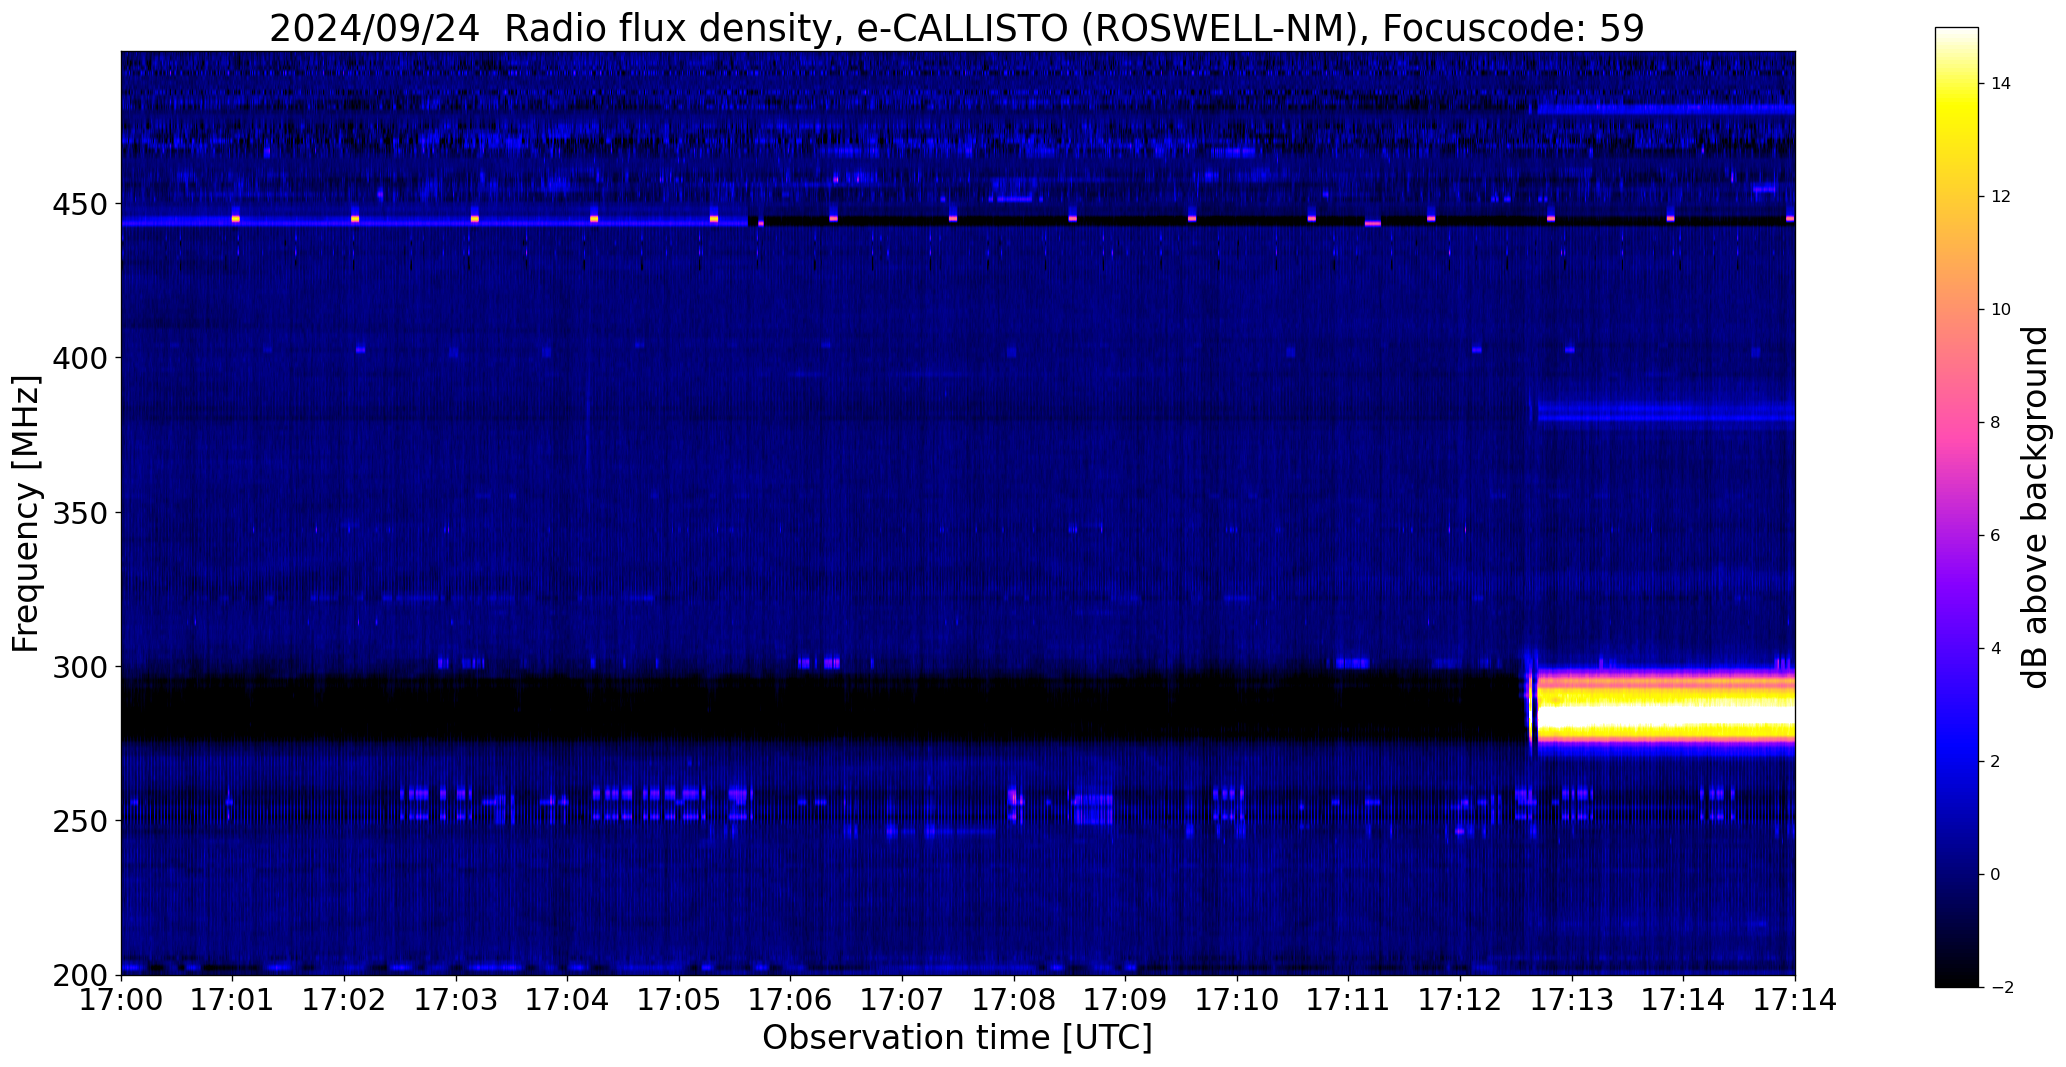The width and height of the screenshot is (2066, 1067).
Task: Click the 17:00 time tick label
Action: [122, 1000]
